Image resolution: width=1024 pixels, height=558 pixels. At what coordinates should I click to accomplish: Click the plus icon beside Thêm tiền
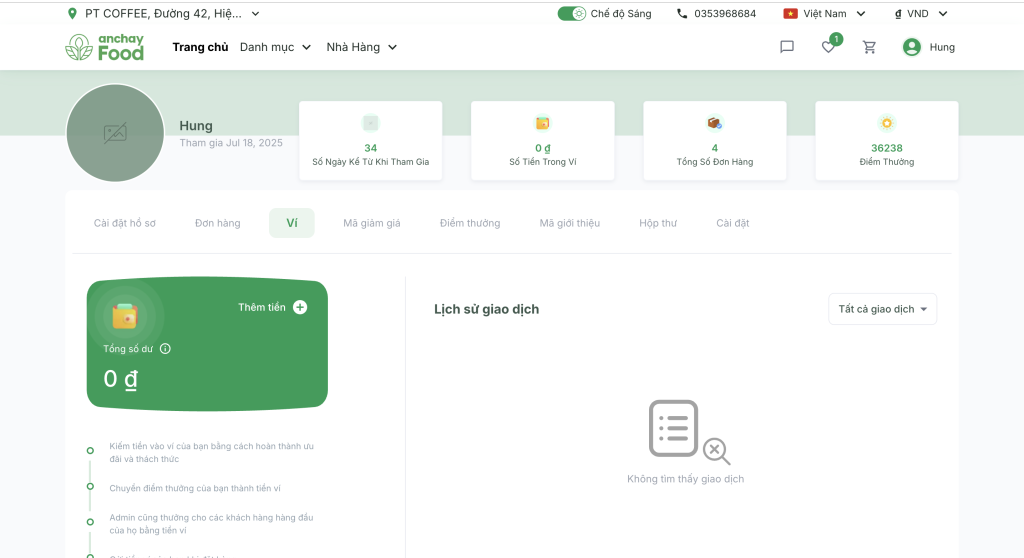pyautogui.click(x=300, y=307)
